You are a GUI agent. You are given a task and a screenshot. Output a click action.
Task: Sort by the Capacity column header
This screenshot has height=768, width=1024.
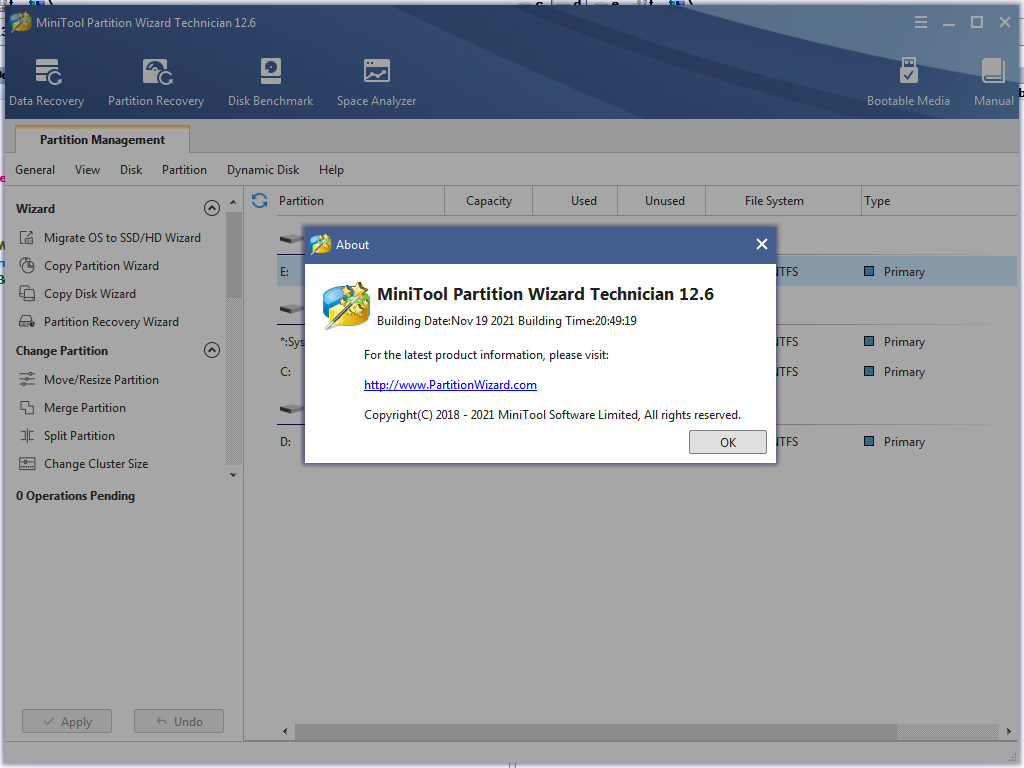[488, 200]
